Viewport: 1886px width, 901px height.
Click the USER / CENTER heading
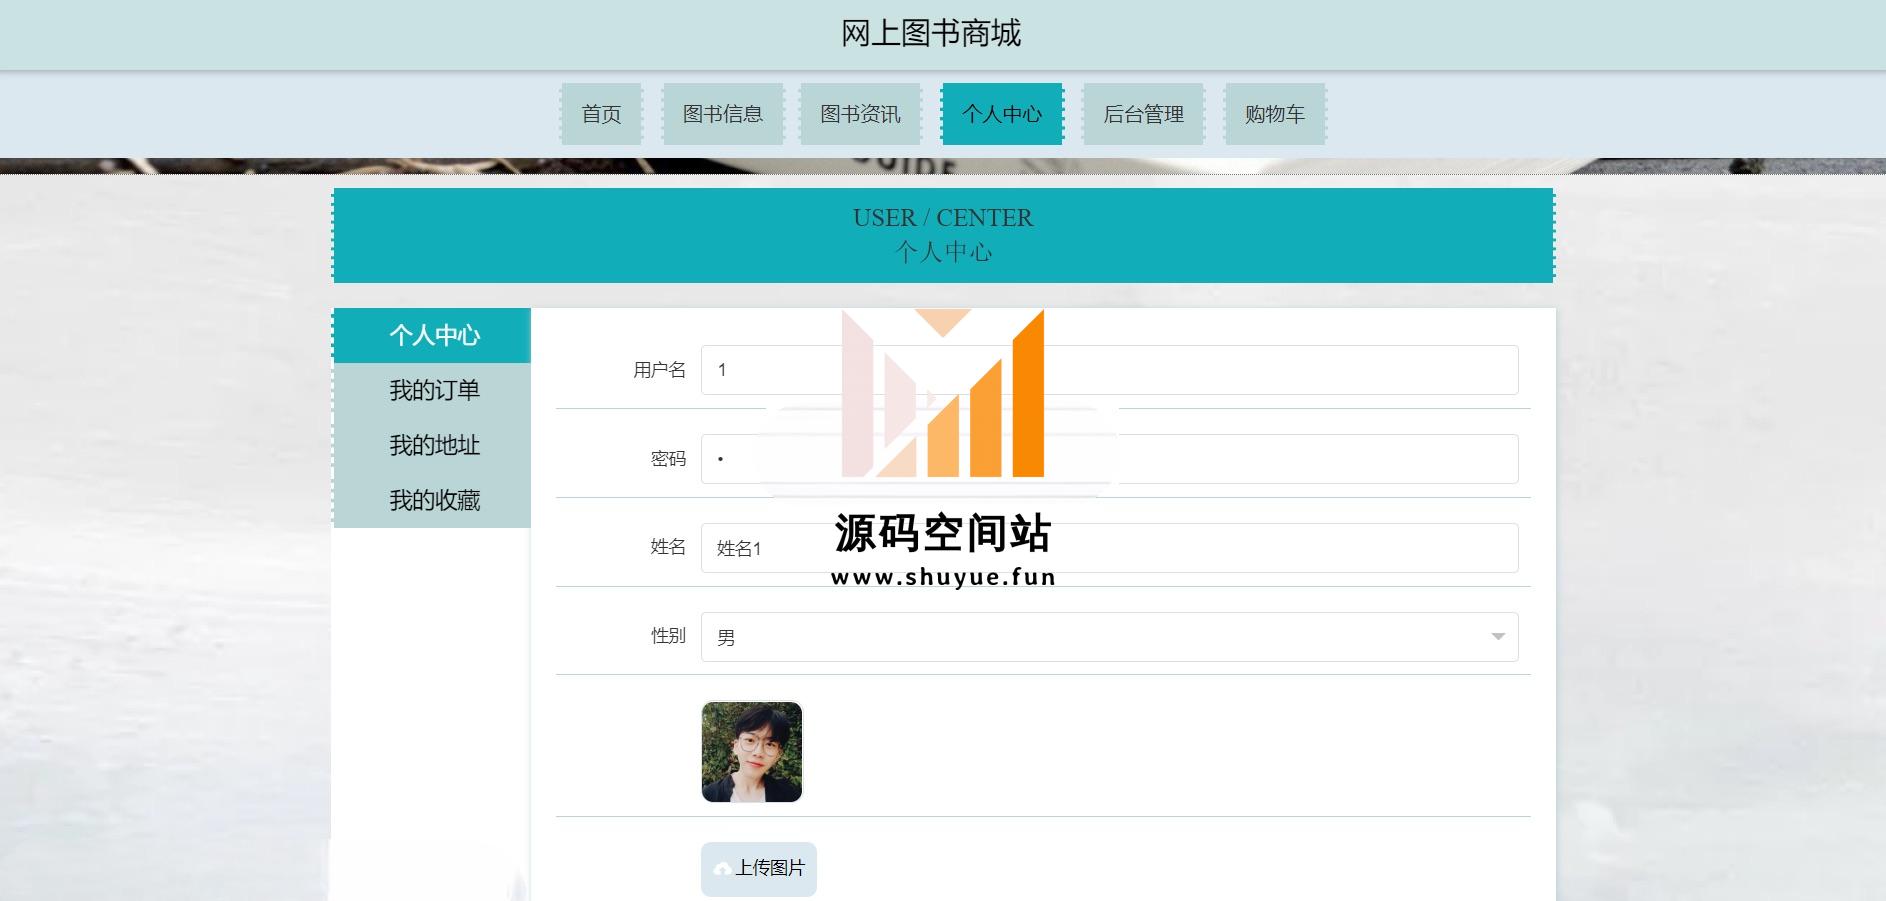click(x=943, y=218)
